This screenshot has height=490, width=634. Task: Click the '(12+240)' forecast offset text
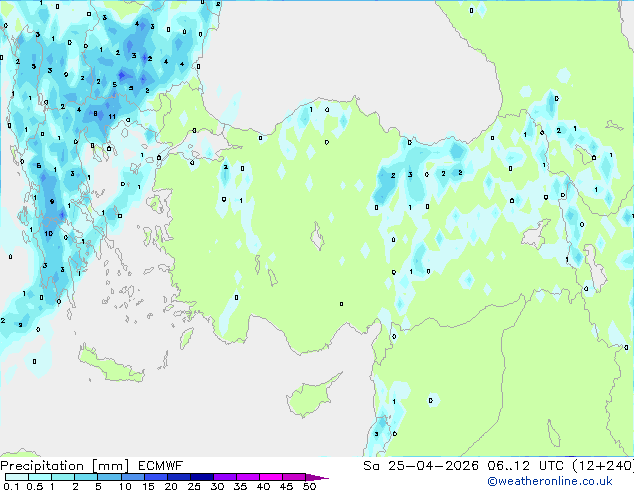(602, 466)
